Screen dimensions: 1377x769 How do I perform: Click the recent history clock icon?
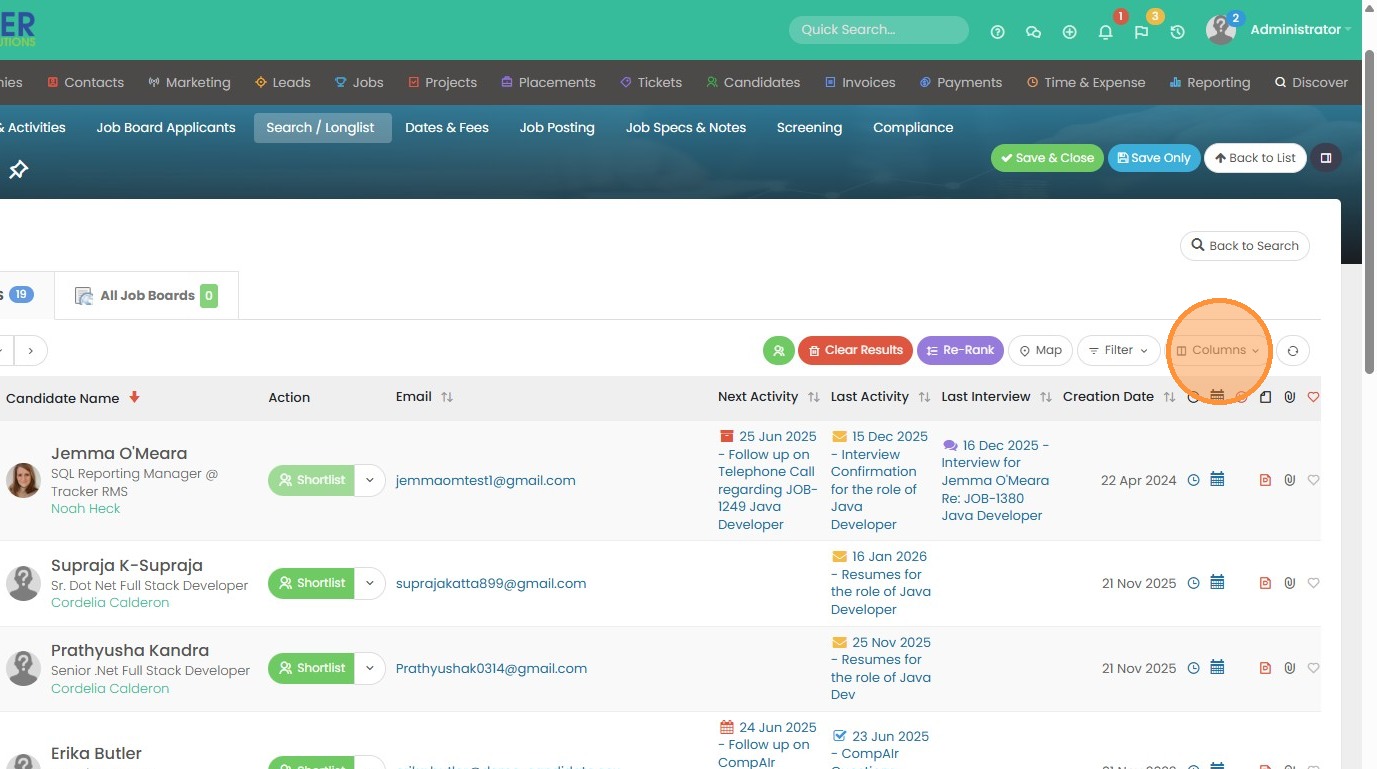point(1177,32)
